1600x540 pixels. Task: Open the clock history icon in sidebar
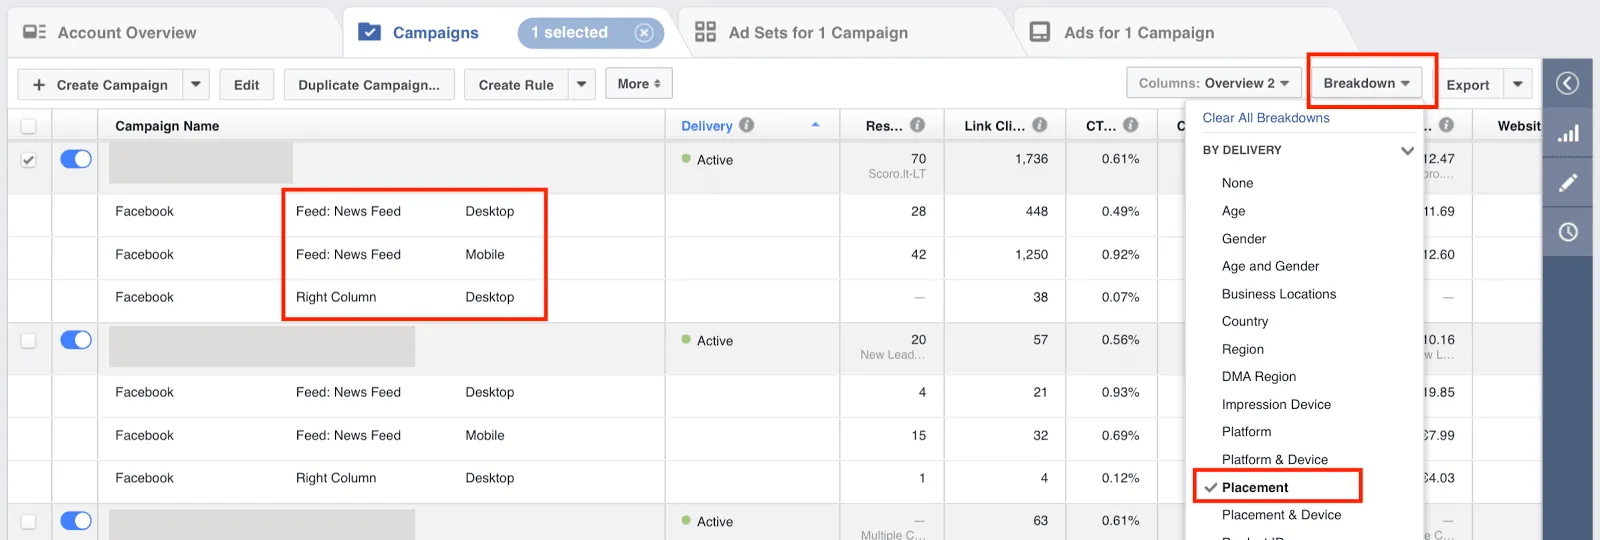tap(1567, 232)
